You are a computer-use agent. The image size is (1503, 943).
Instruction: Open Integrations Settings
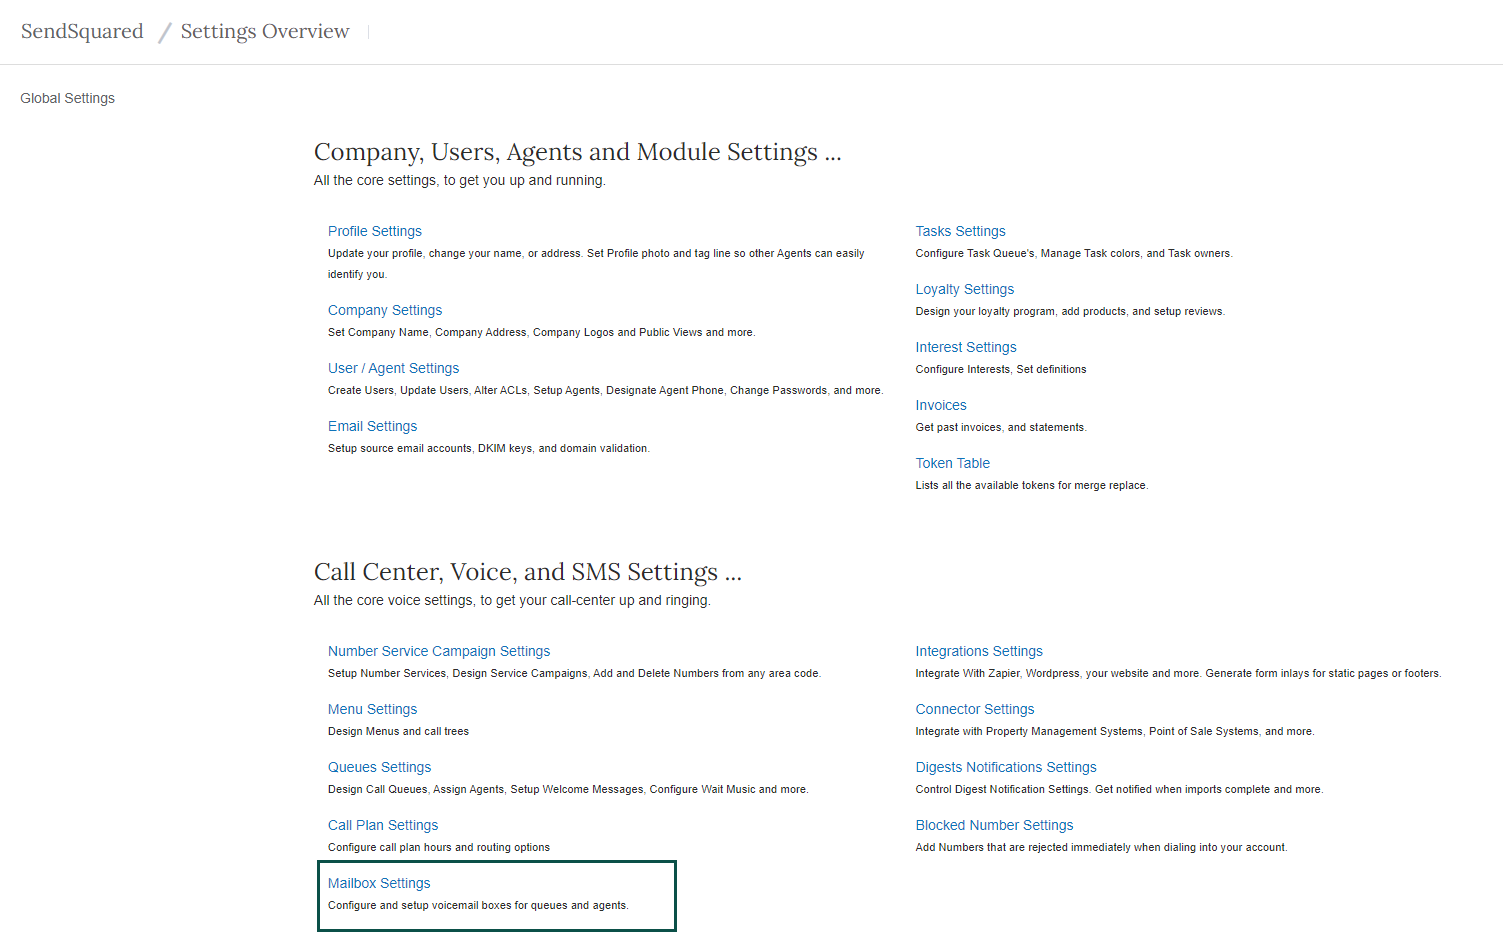point(978,651)
